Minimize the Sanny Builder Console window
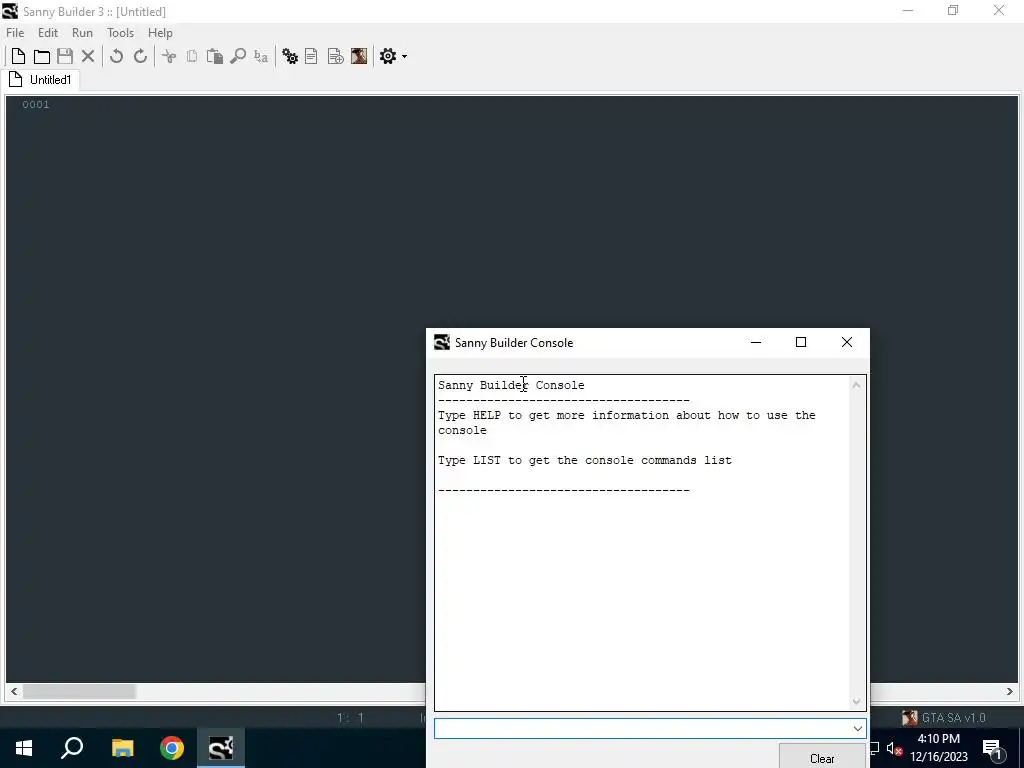1024x768 pixels. tap(756, 342)
